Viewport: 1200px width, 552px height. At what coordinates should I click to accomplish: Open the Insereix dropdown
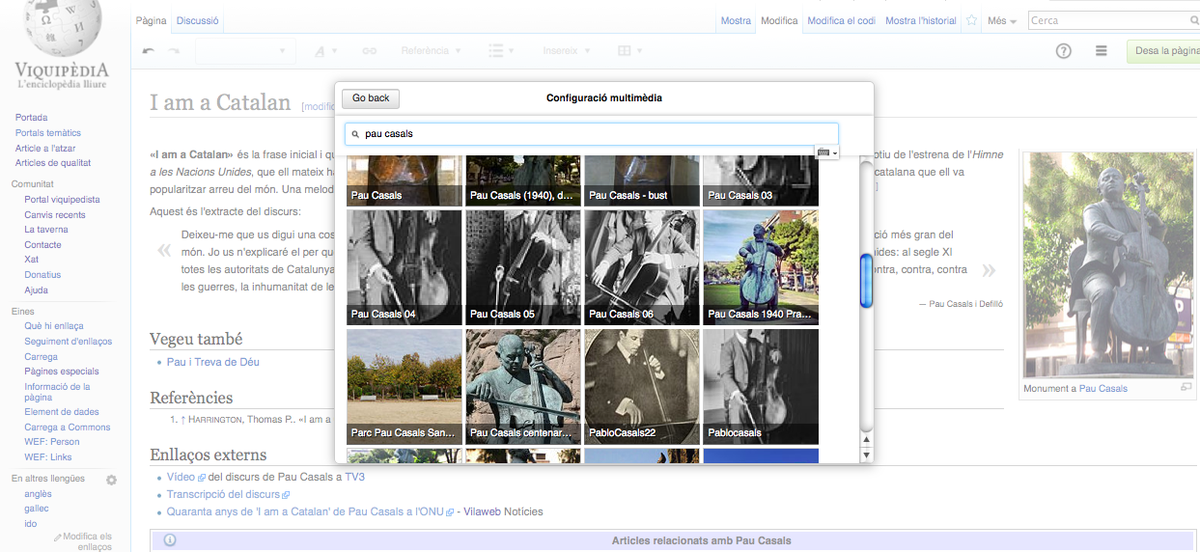coord(565,51)
